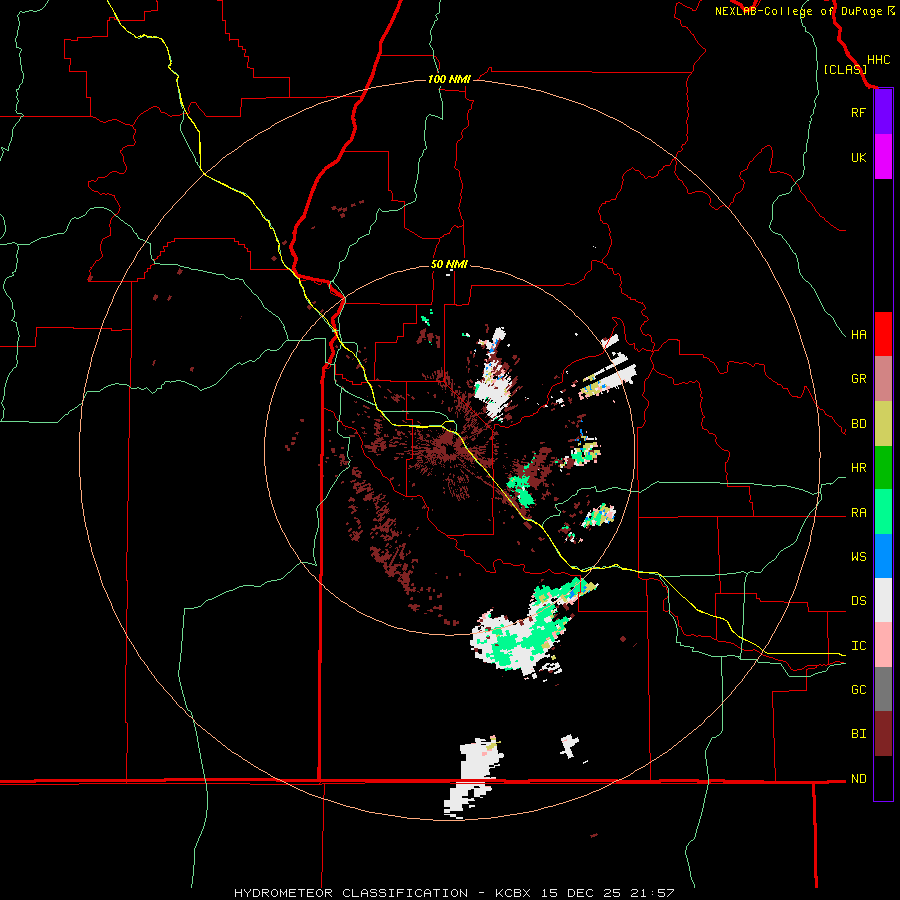Screen dimensions: 900x900
Task: Click the UK legend label
Action: (858, 157)
